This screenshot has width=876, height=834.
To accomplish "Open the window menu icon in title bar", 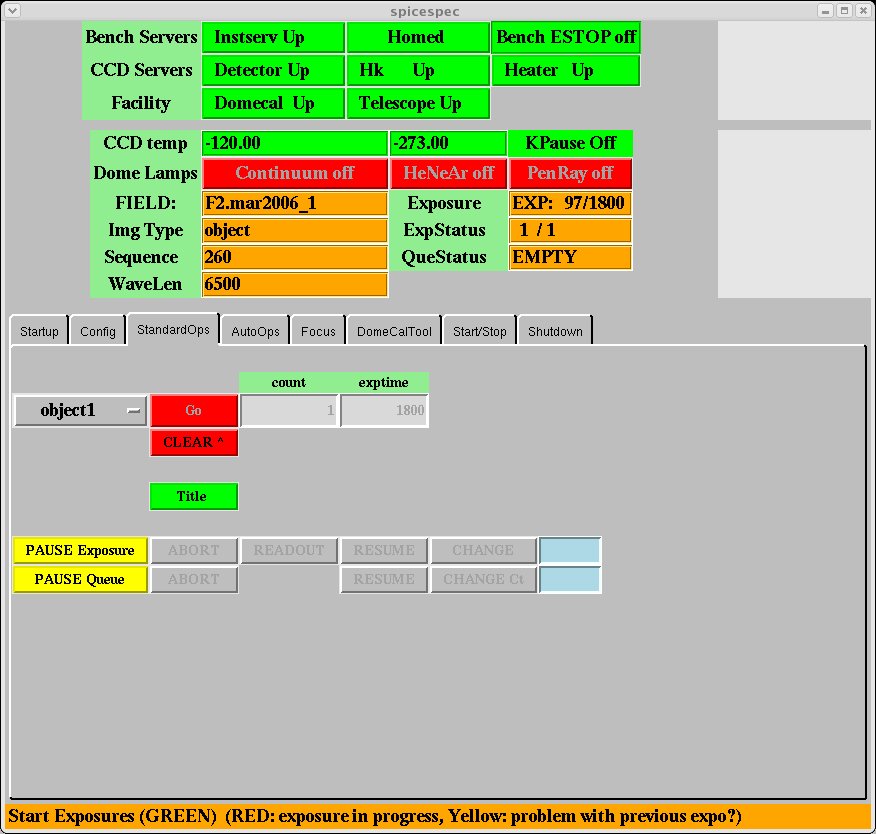I will (12, 10).
